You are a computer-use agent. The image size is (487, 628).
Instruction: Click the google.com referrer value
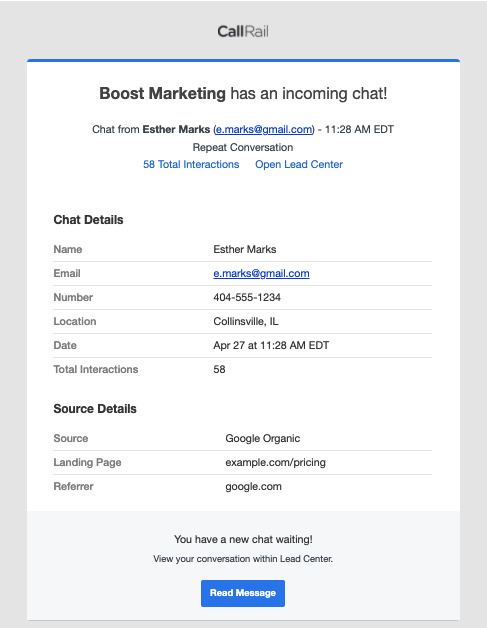coord(254,487)
